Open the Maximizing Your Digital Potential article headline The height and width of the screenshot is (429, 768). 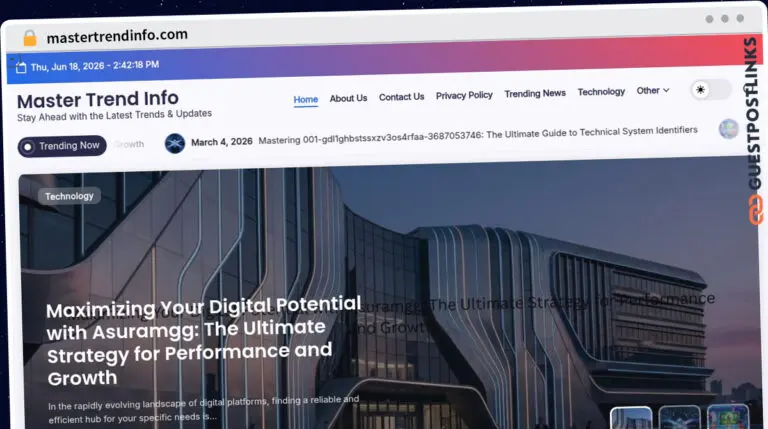(x=203, y=341)
